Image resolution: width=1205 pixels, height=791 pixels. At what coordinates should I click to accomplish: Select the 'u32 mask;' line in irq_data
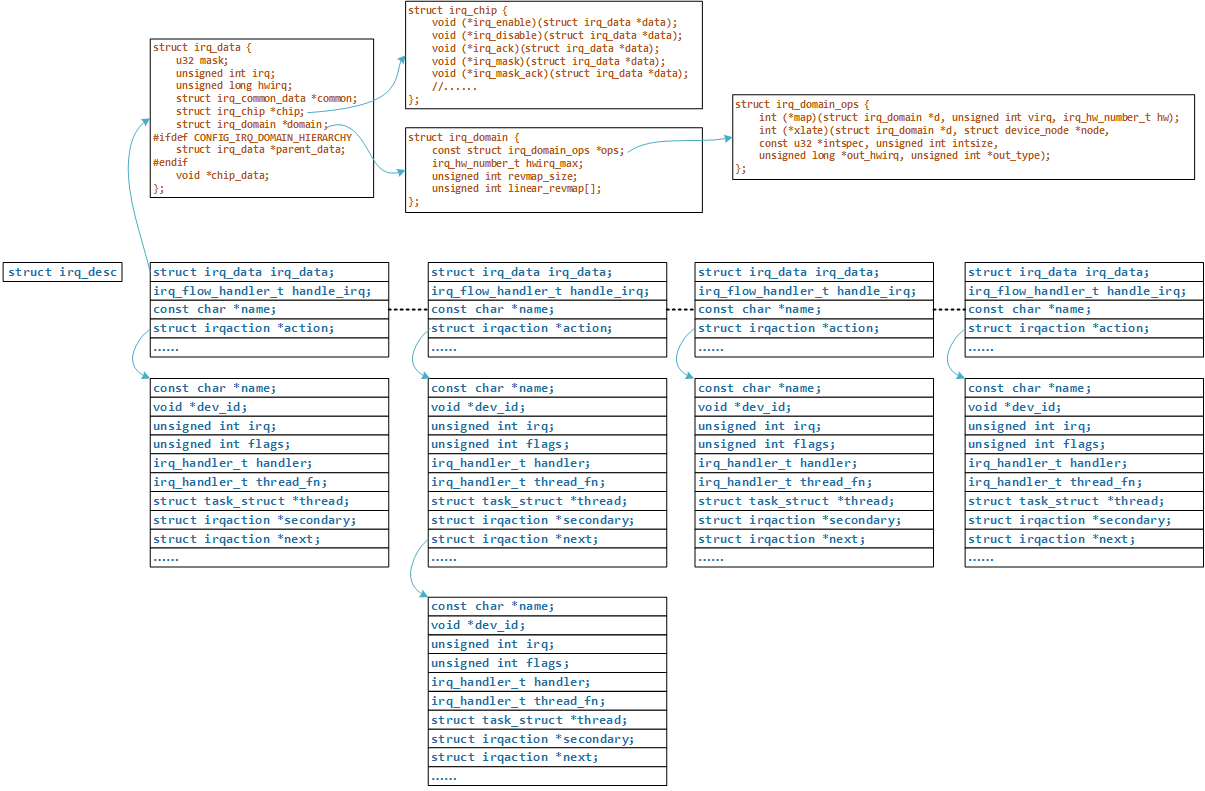point(201,60)
